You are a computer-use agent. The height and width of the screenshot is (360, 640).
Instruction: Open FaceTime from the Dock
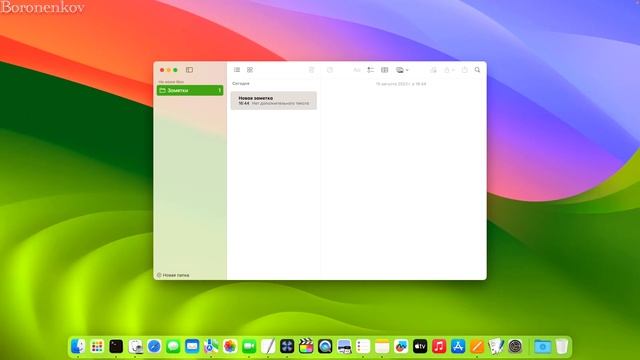249,346
